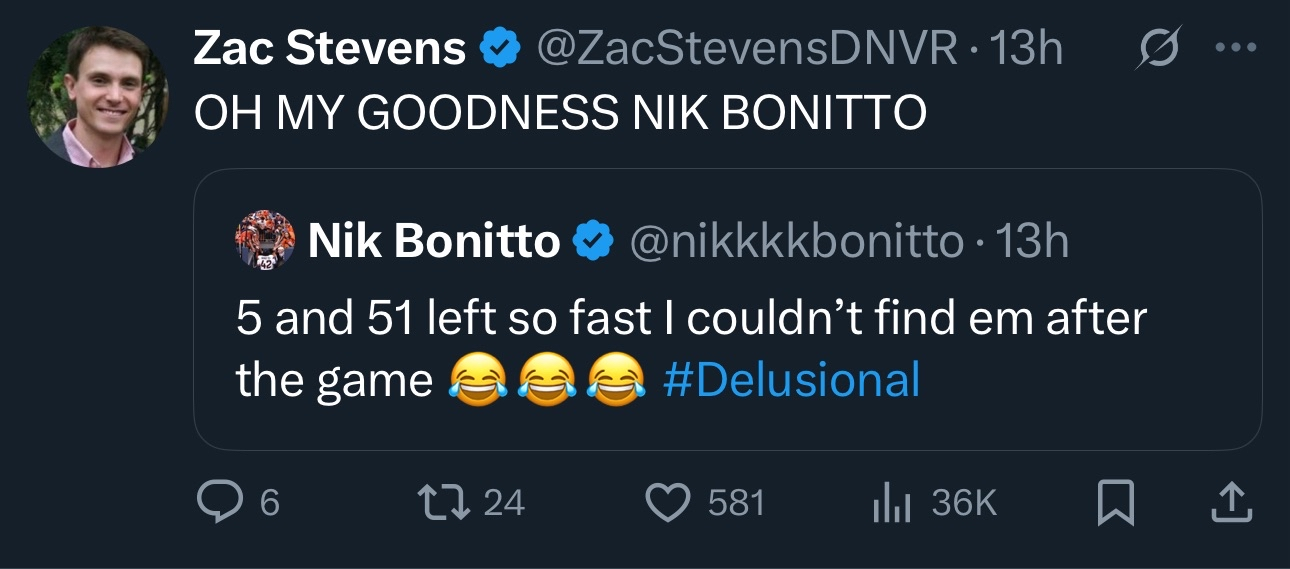Like the tweet with heart icon
The image size is (1290, 569).
pos(670,502)
